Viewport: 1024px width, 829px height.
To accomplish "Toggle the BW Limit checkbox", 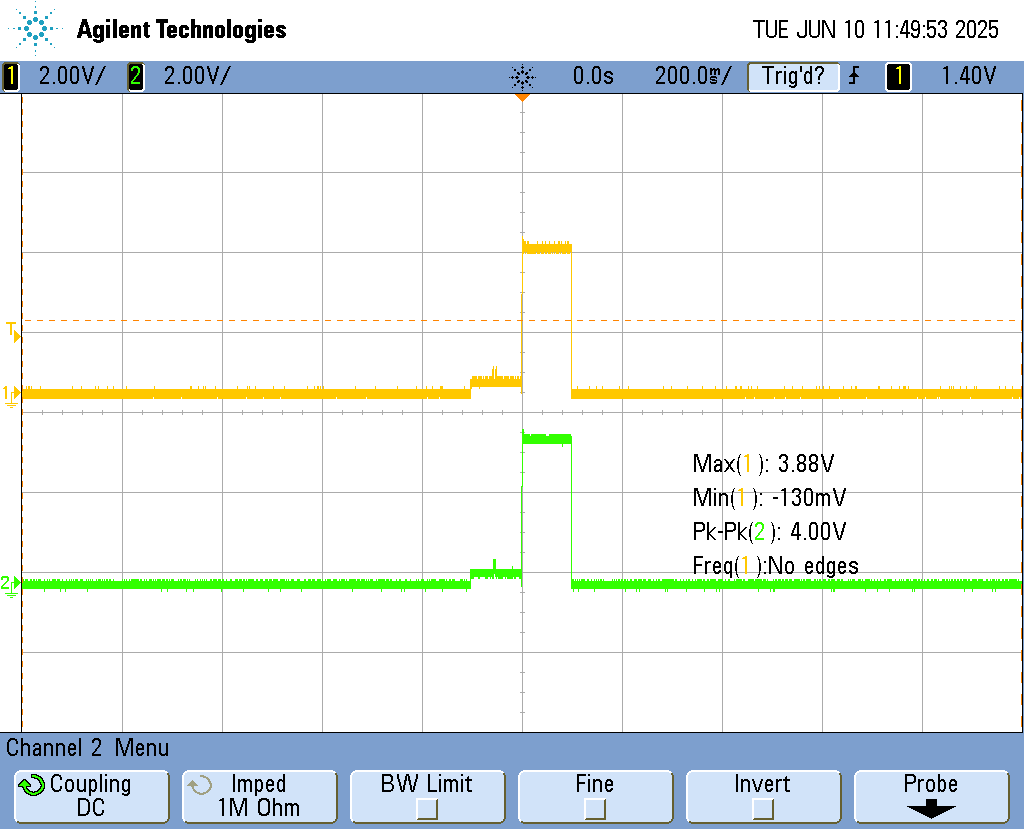I will [427, 809].
